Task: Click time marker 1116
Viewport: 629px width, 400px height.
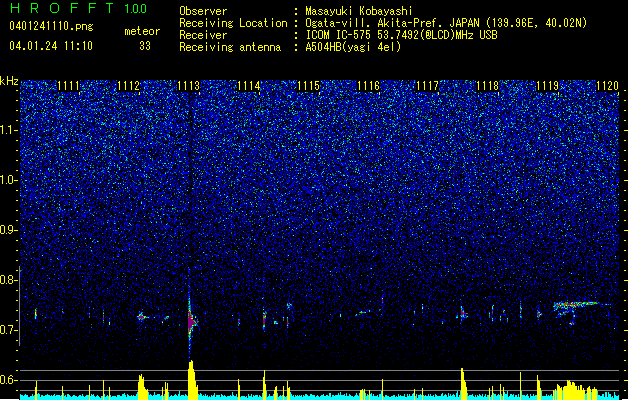Action: pos(368,86)
